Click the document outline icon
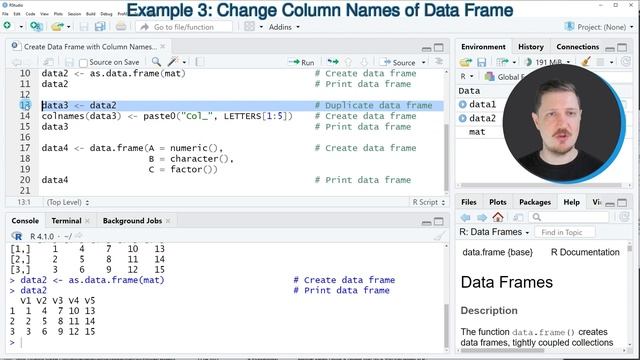Screen dimensions: 640x360 (439, 62)
